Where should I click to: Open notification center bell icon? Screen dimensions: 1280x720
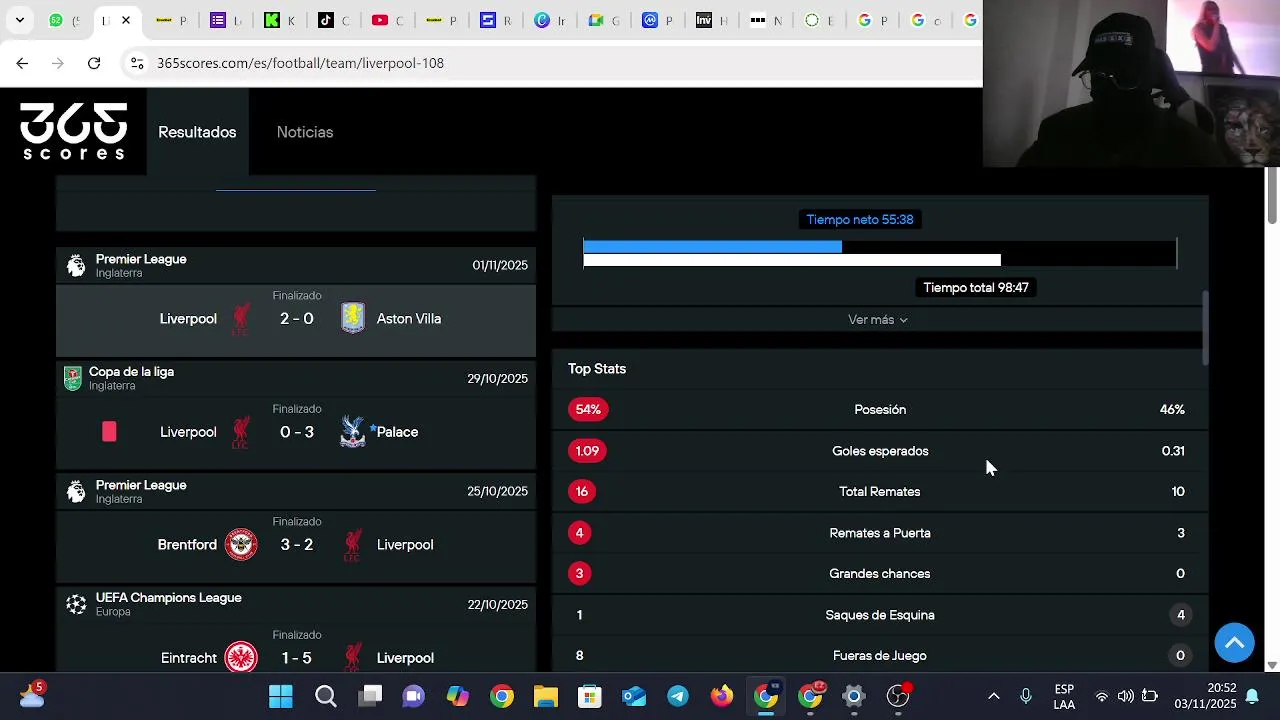click(1251, 697)
